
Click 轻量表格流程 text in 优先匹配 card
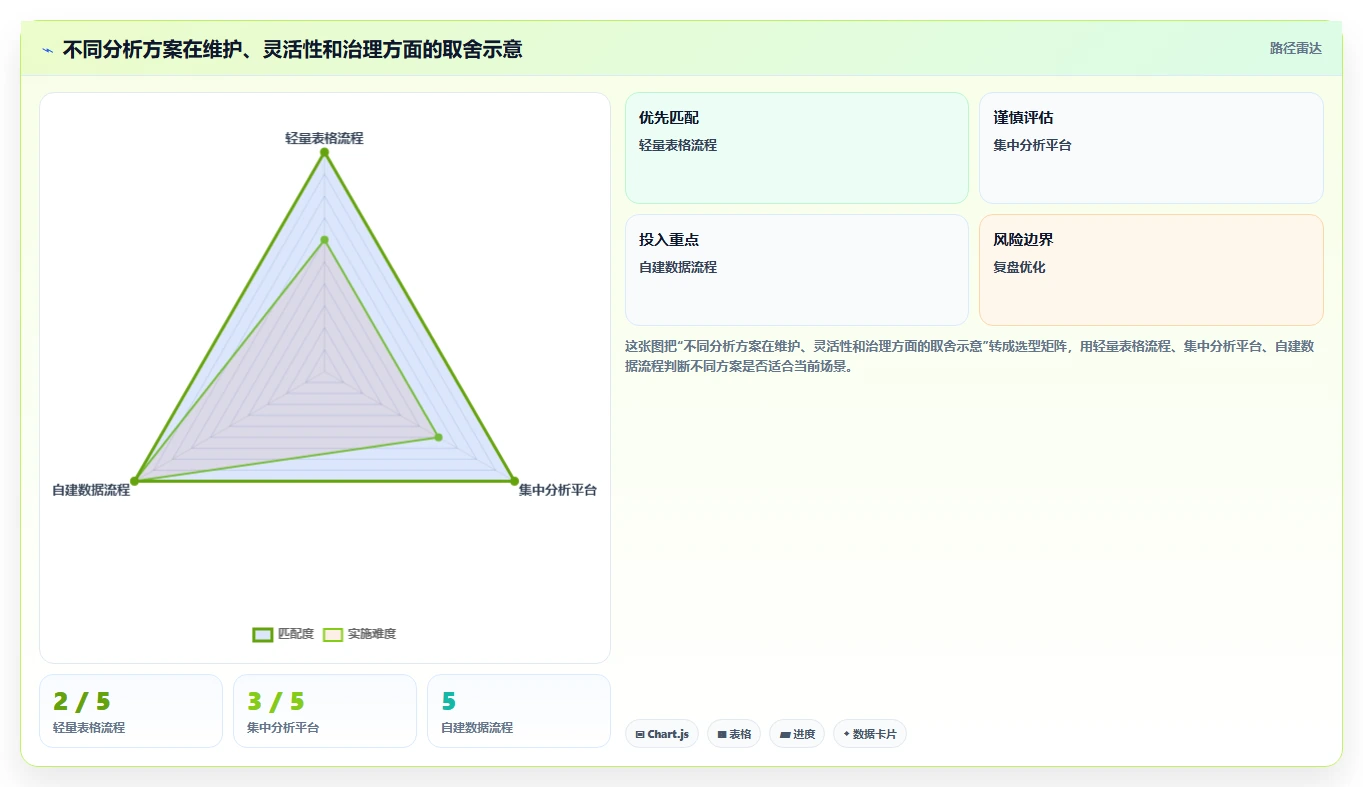click(x=678, y=145)
